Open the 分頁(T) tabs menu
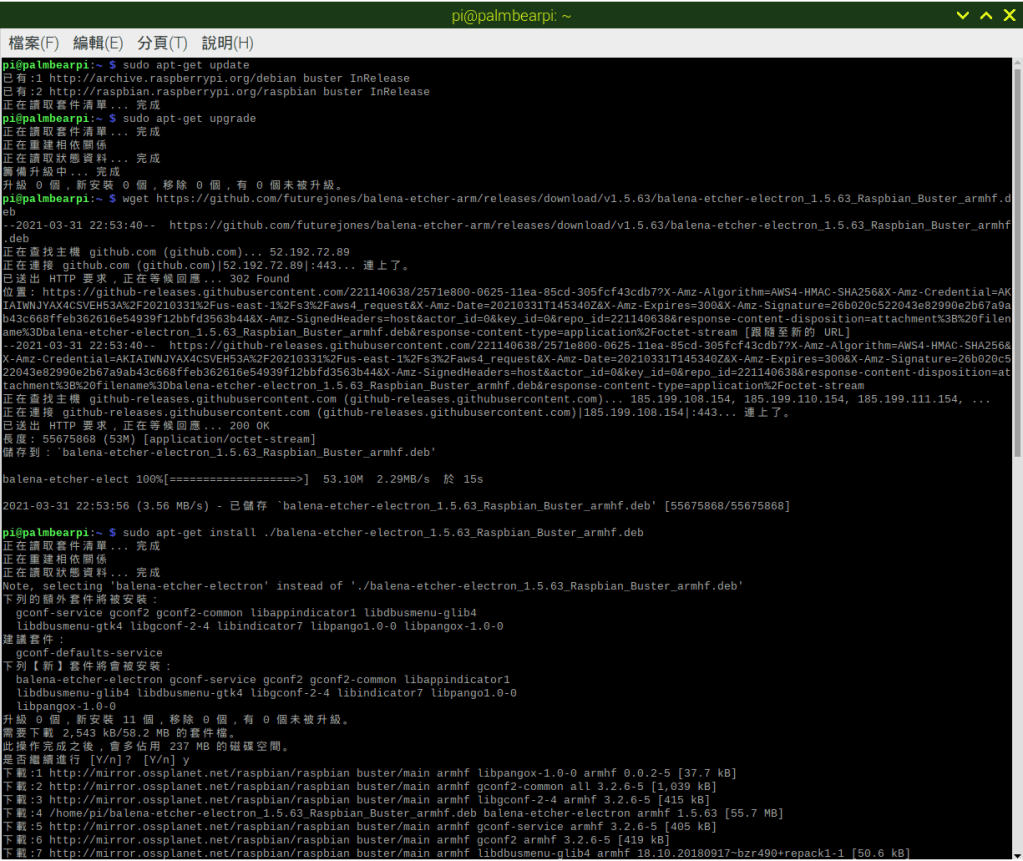1023x861 pixels. [162, 43]
